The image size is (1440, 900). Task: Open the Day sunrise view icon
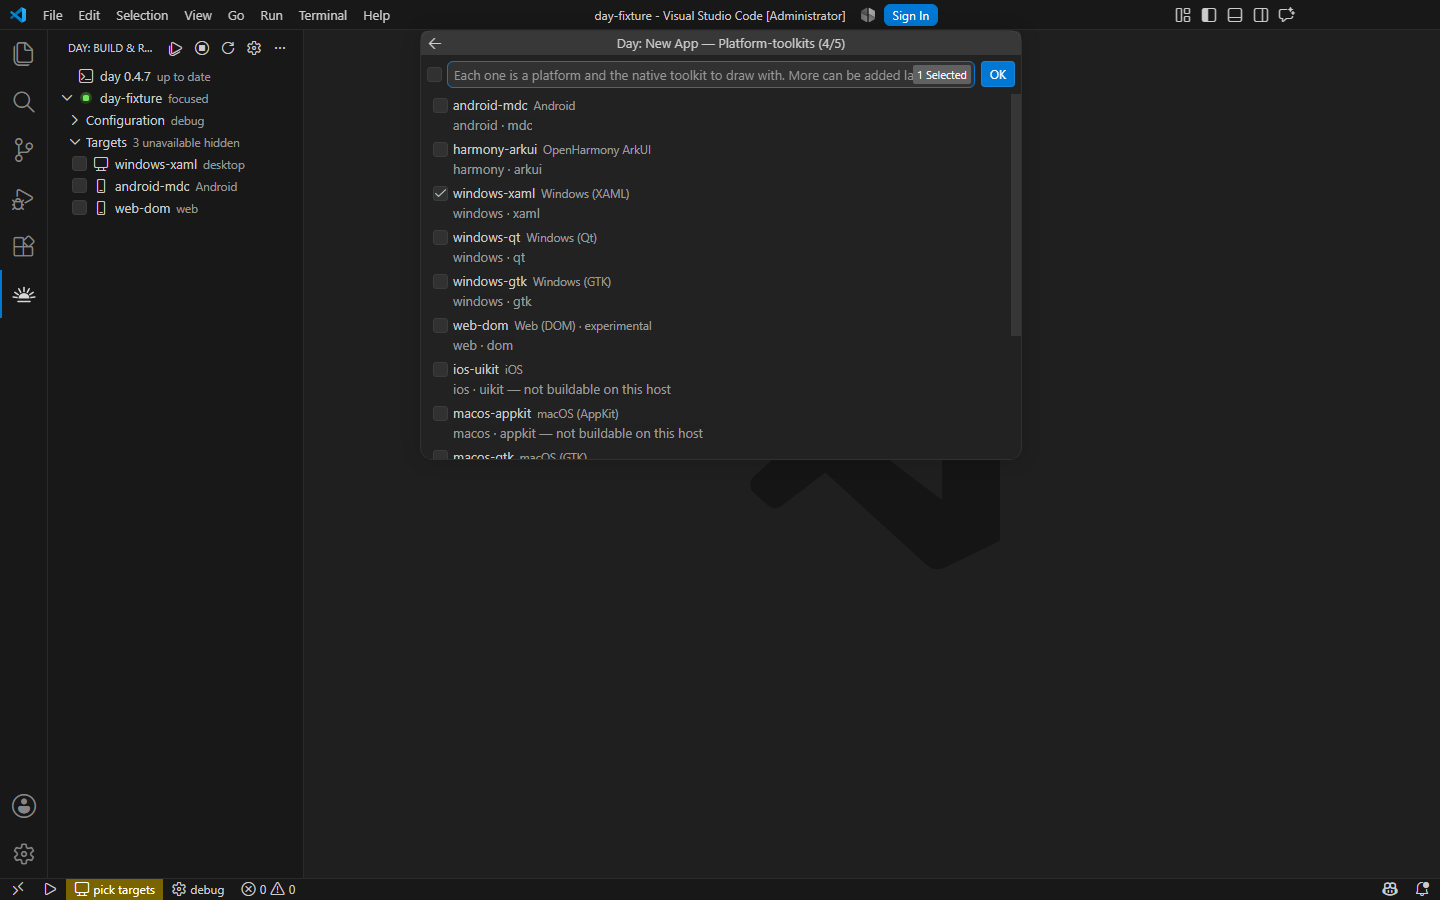tap(23, 294)
